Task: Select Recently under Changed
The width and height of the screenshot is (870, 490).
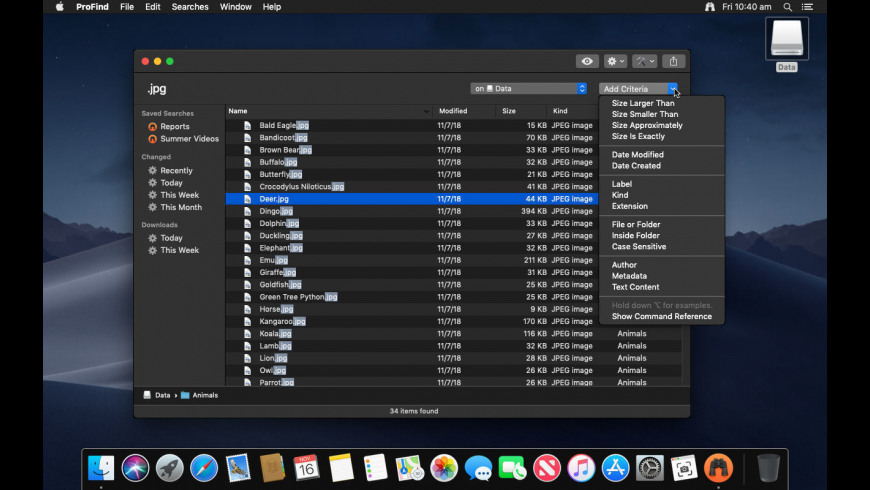Action: point(176,171)
